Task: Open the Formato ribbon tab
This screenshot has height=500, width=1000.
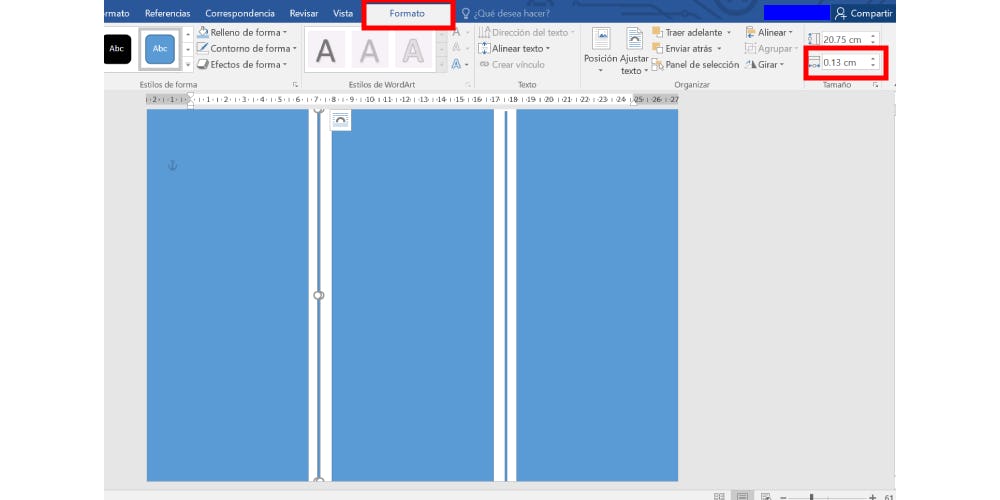Action: click(407, 13)
